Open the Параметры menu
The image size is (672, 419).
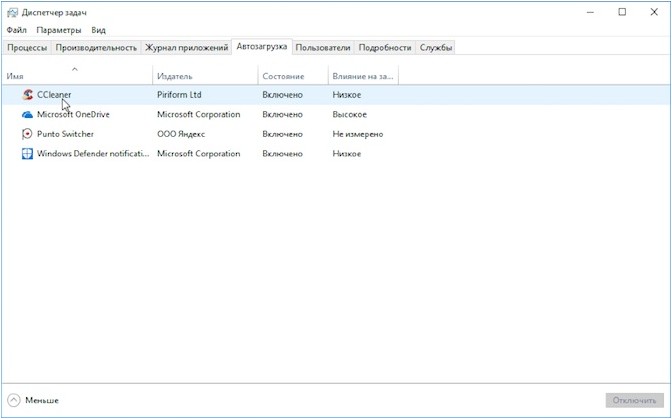point(59,30)
